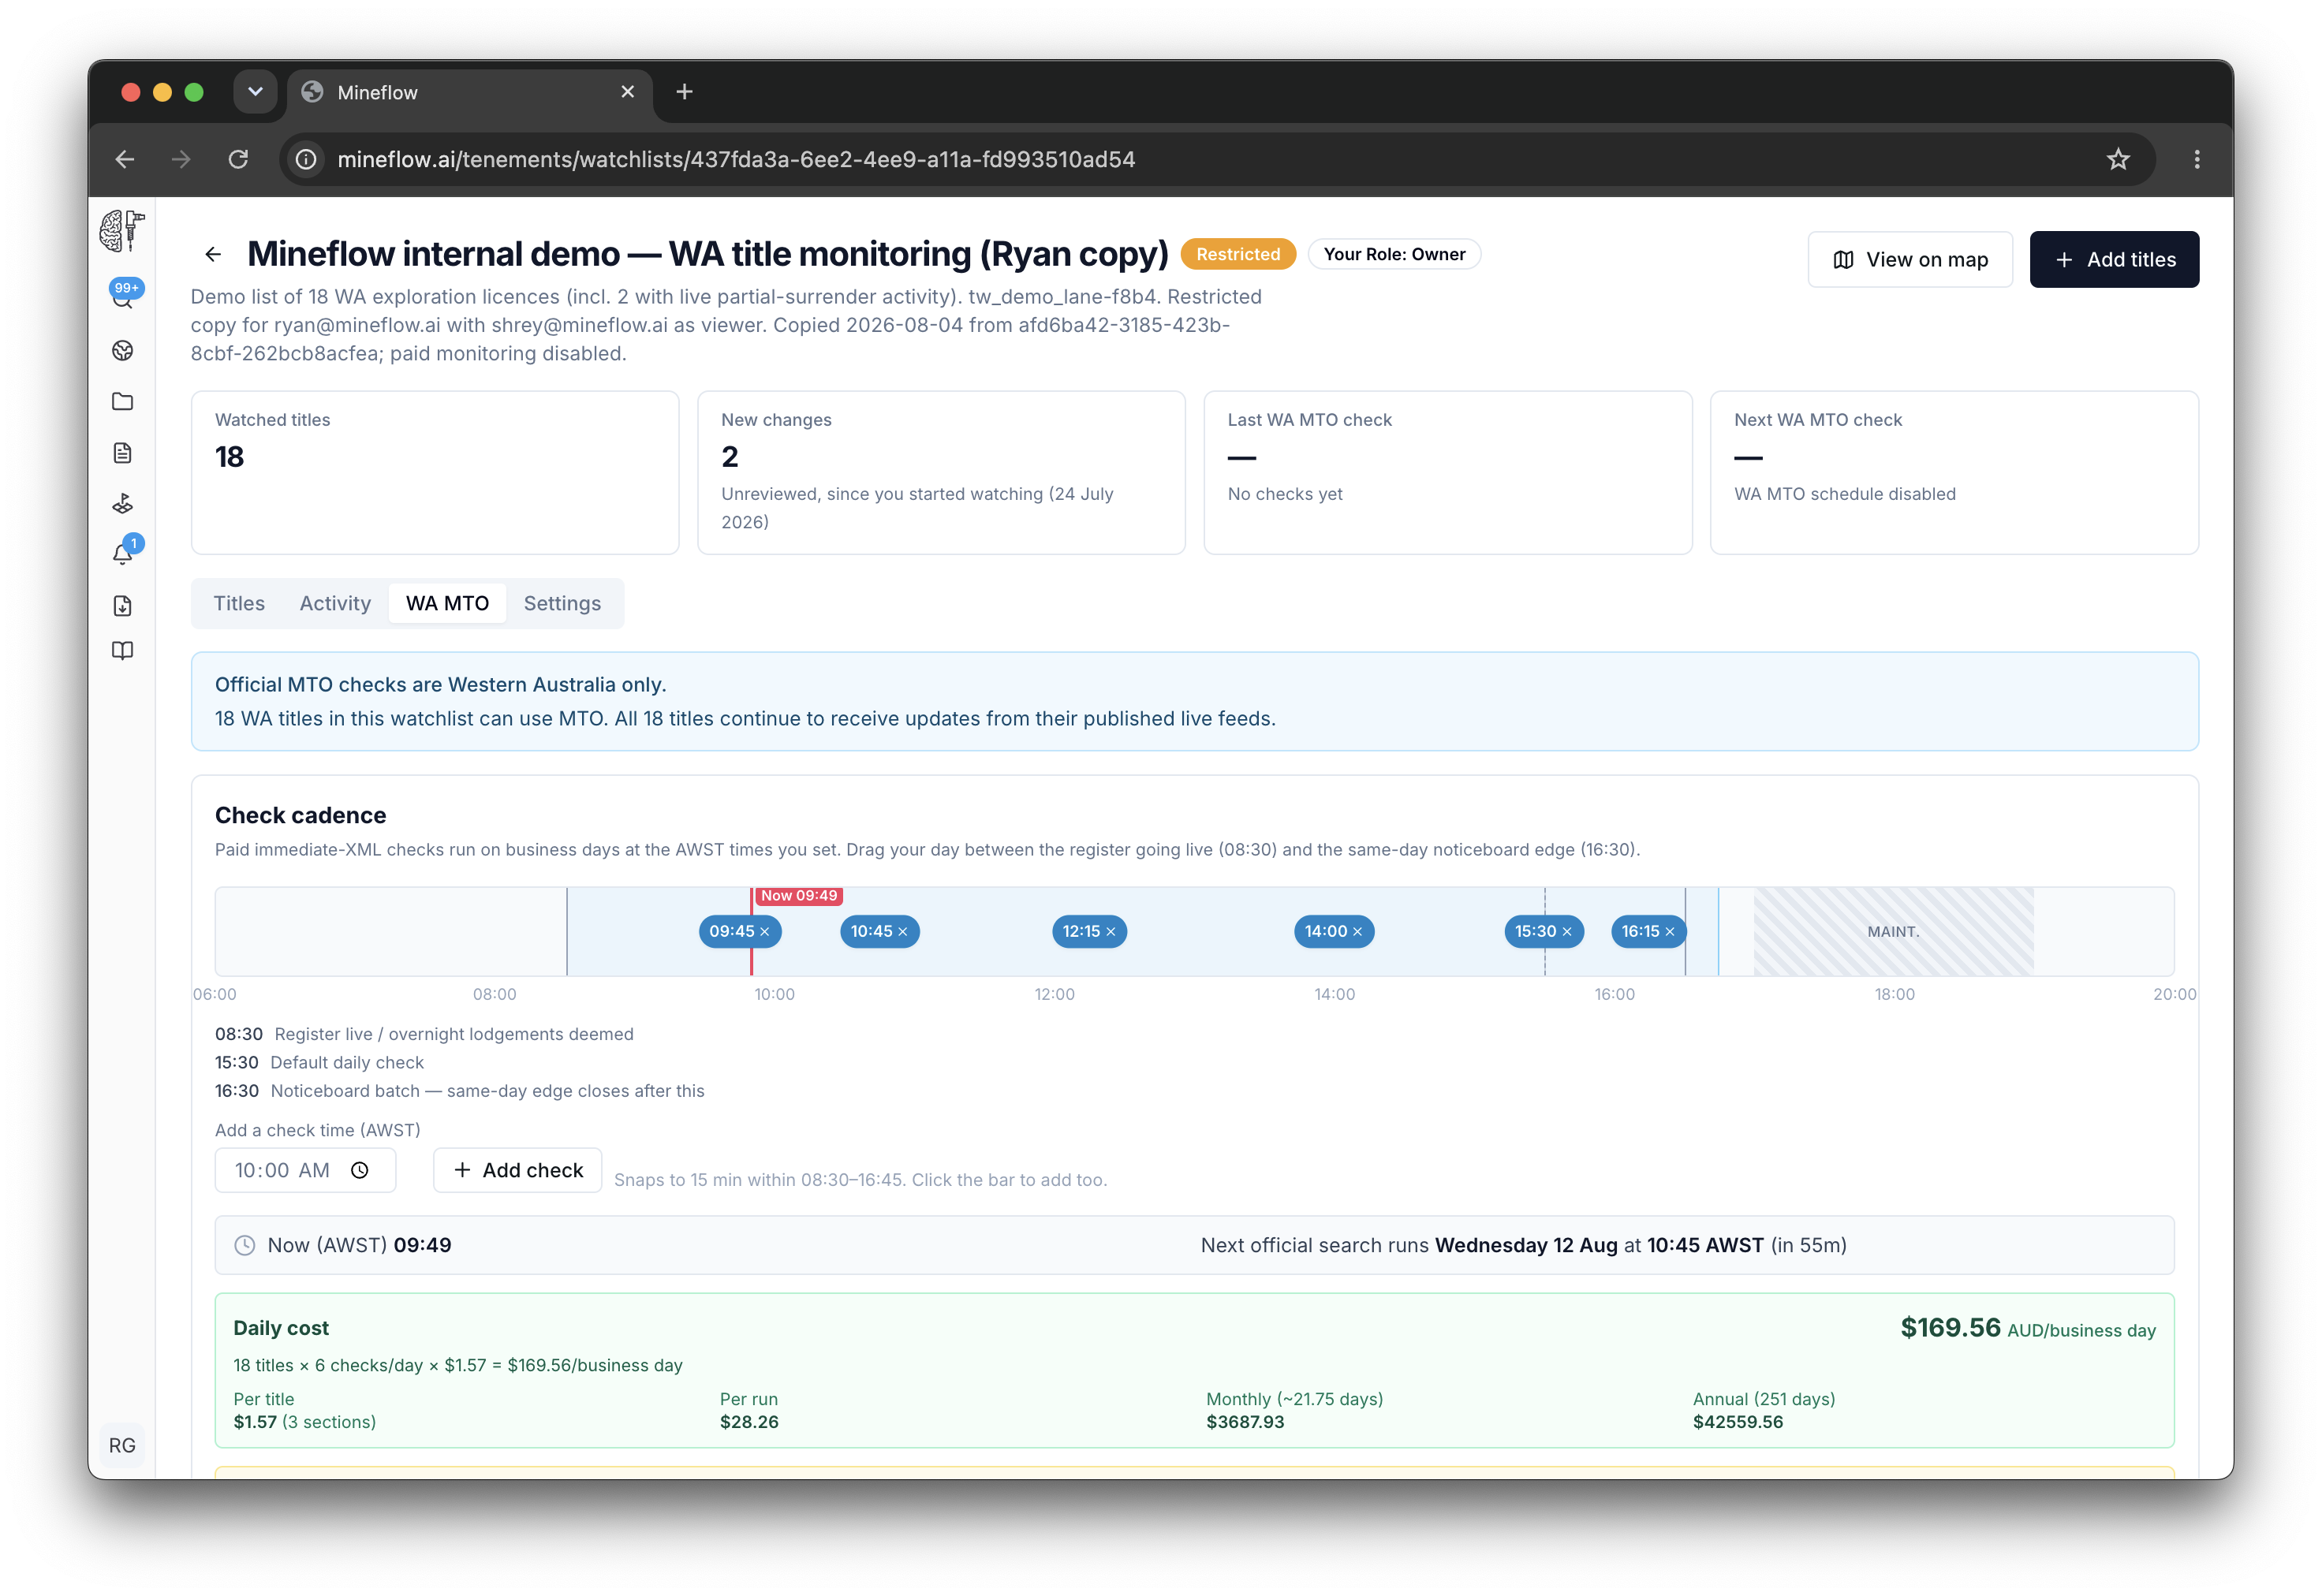
Task: Click the 'No checks yet' text
Action: pyautogui.click(x=1285, y=494)
